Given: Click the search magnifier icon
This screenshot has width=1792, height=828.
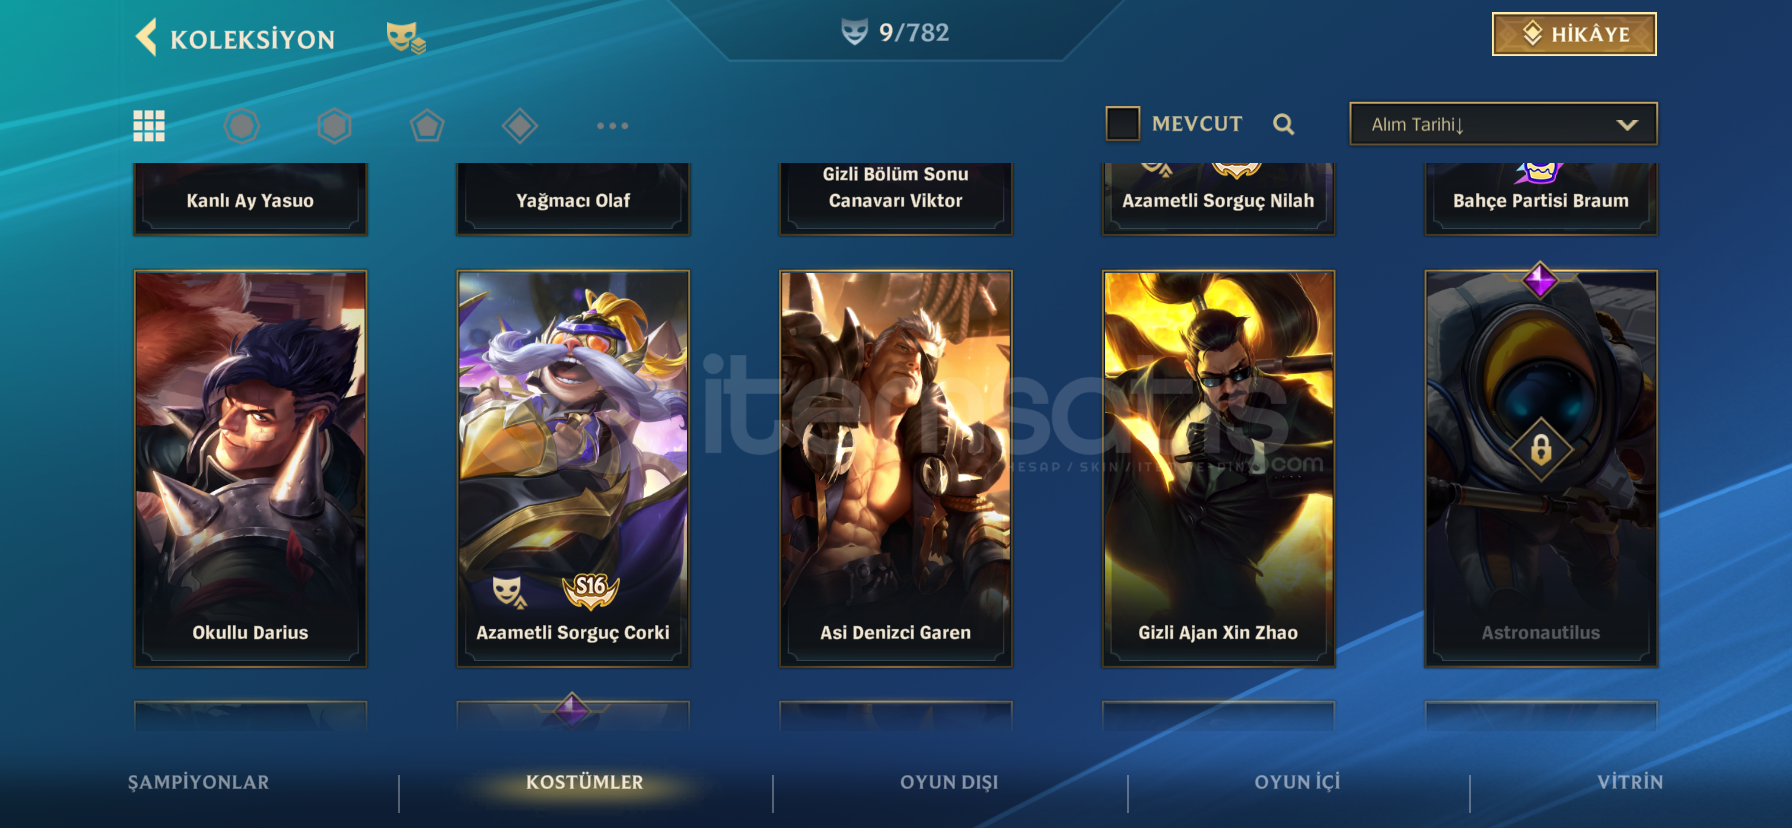Looking at the screenshot, I should tap(1284, 124).
